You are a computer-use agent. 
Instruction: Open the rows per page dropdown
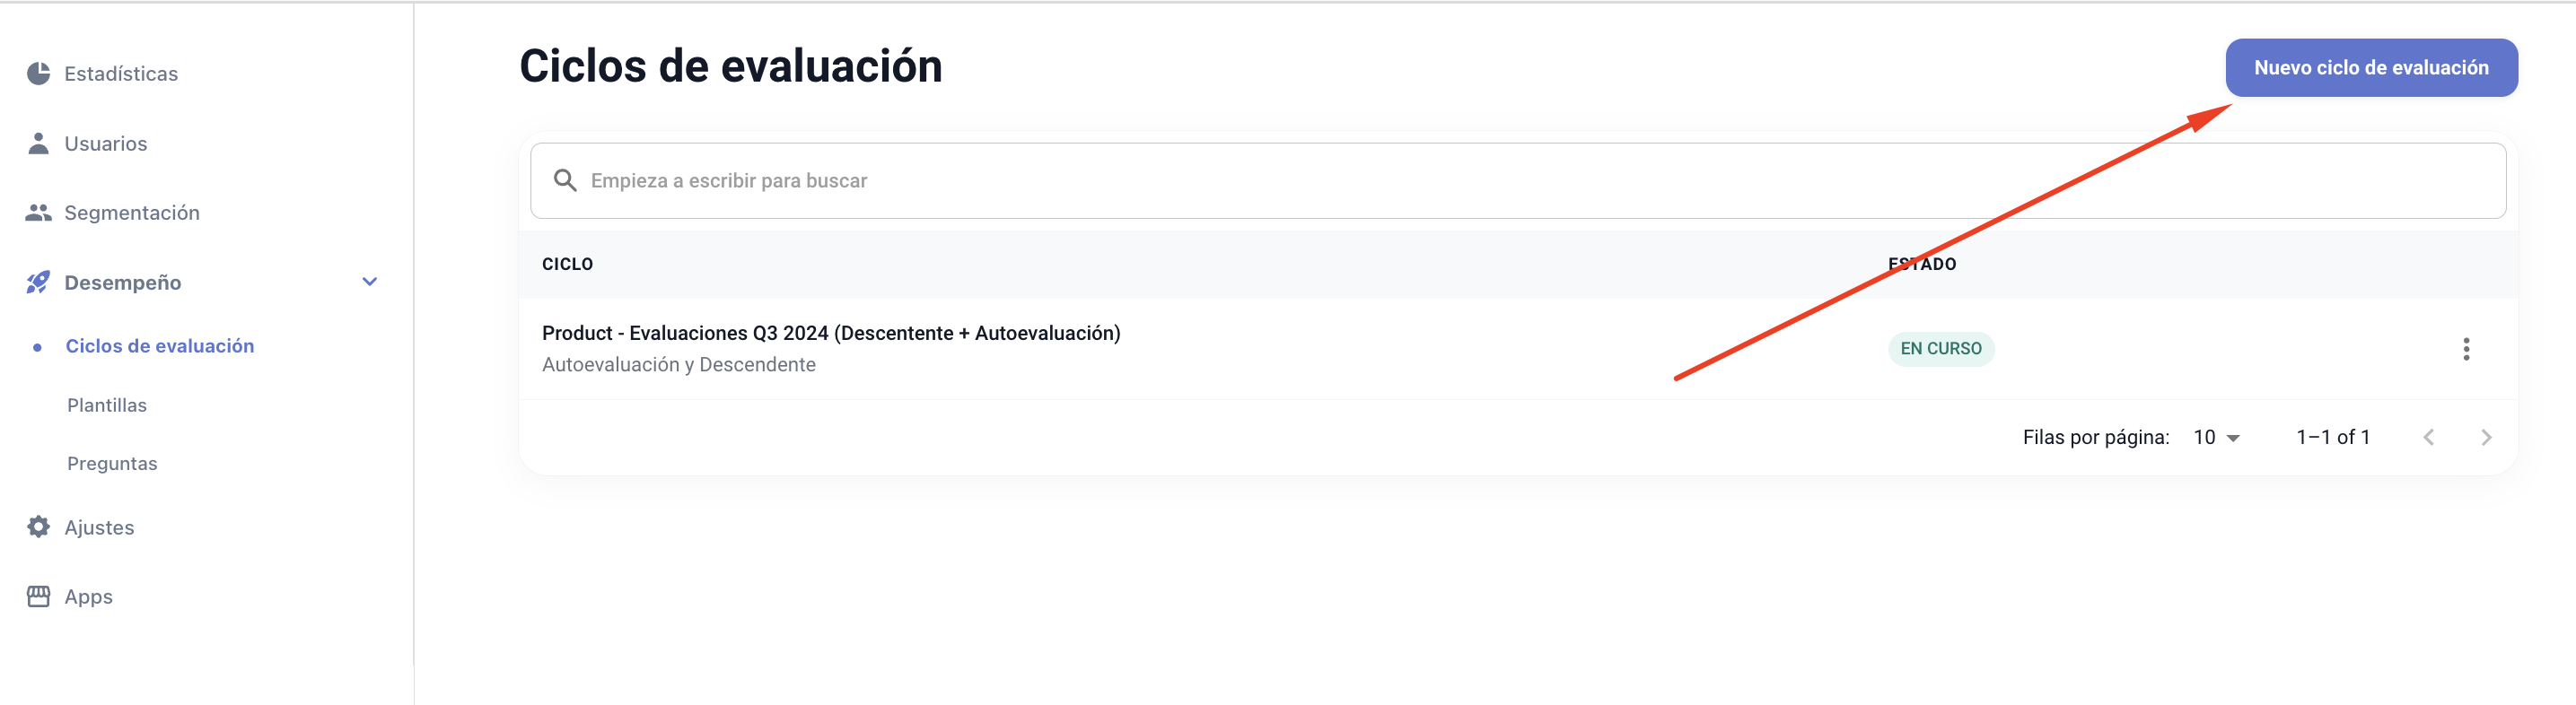(x=2215, y=437)
